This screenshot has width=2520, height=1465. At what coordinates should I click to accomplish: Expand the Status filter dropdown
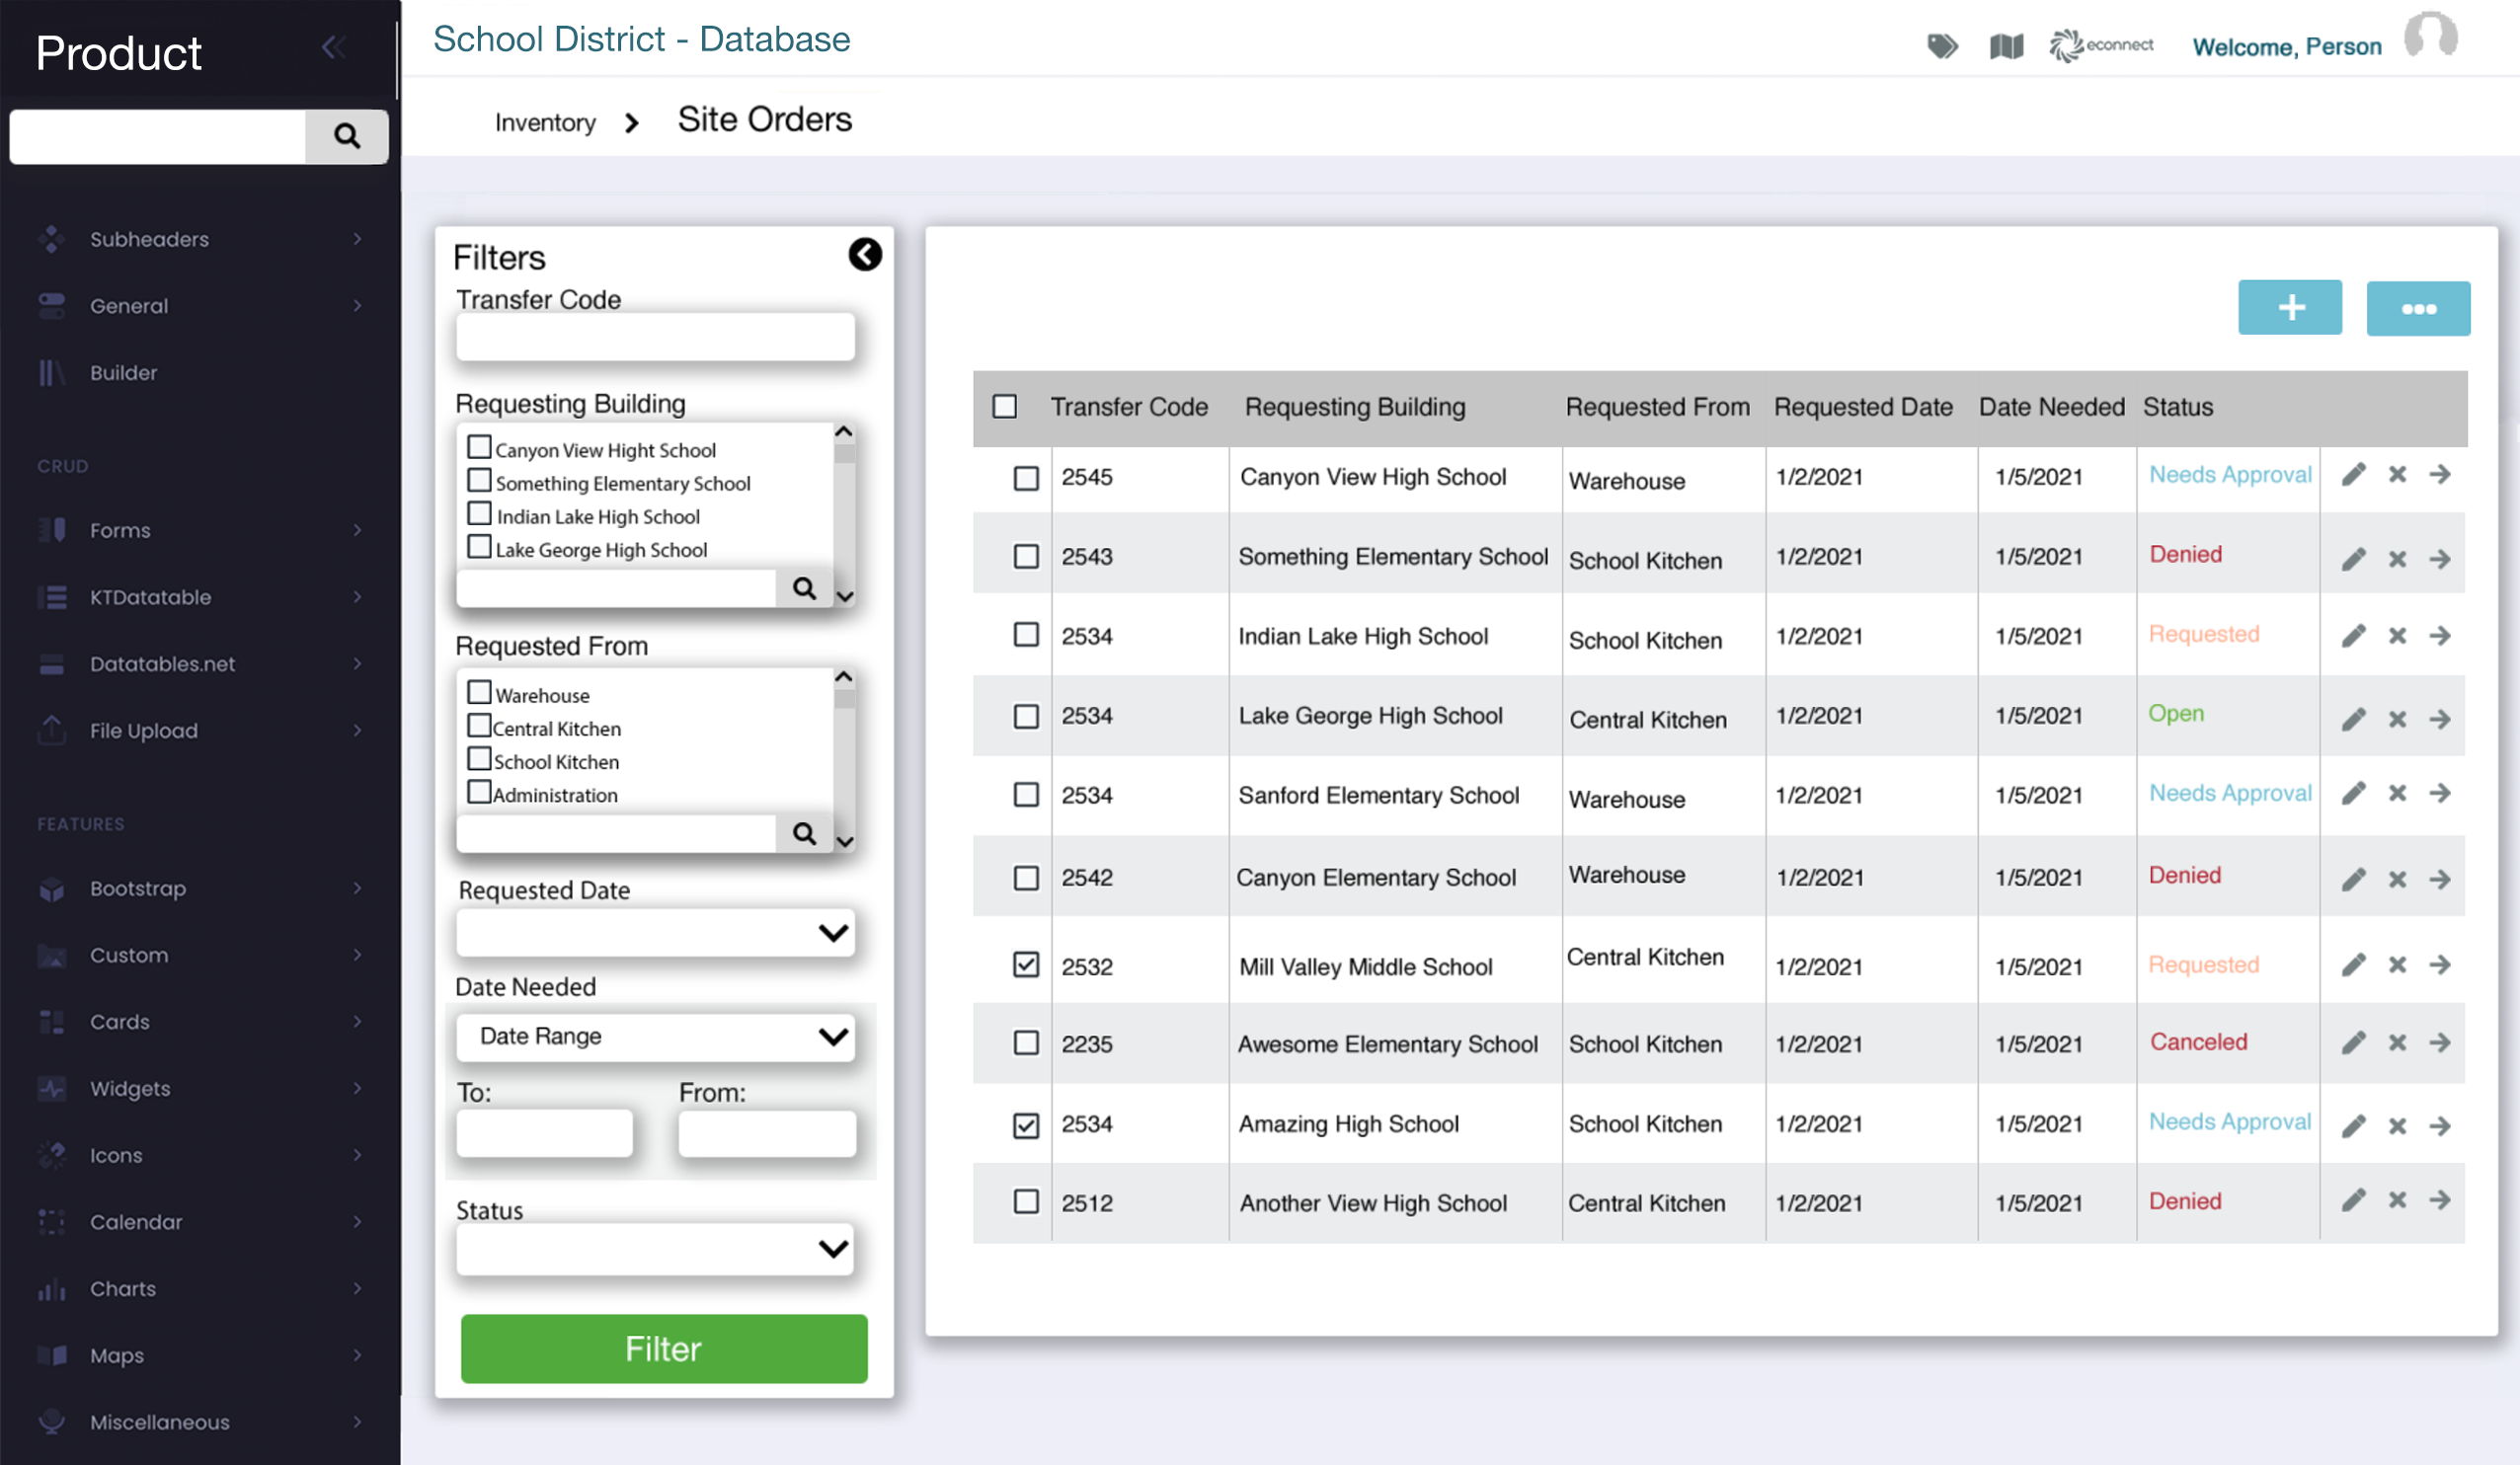click(655, 1249)
